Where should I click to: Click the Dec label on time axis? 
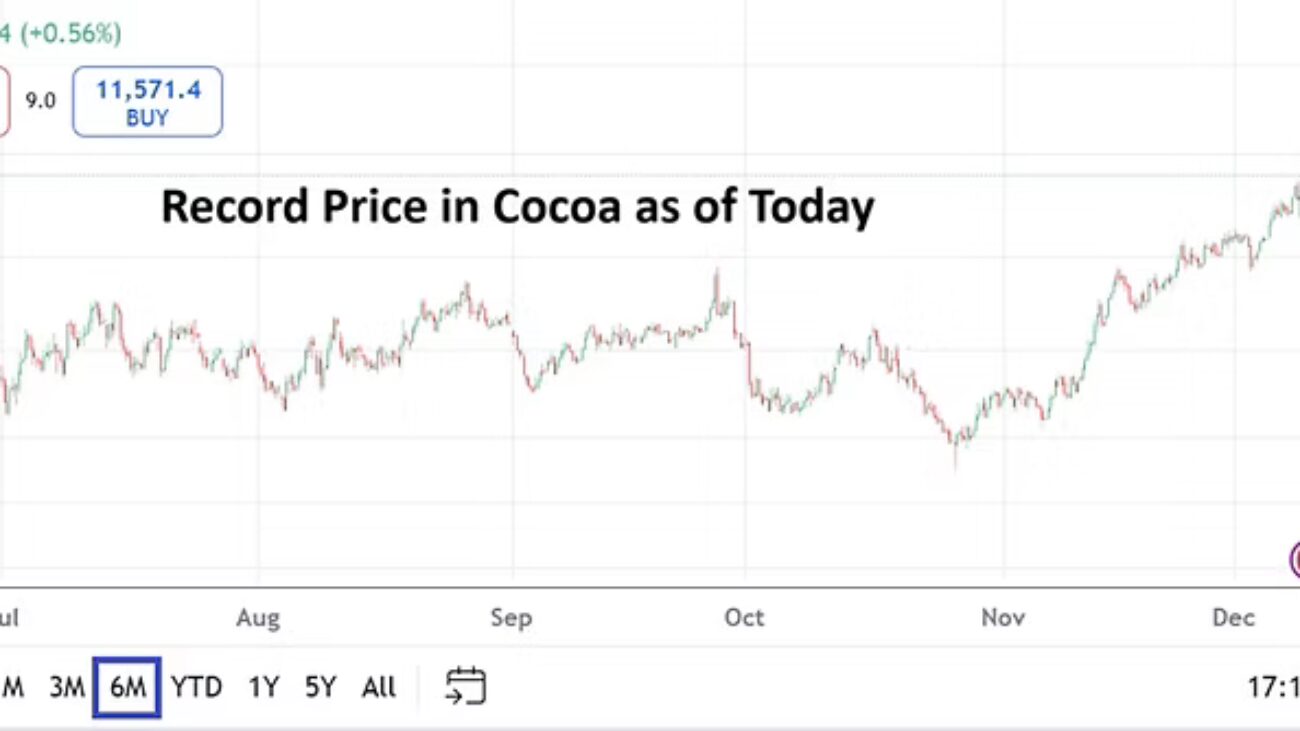click(x=1233, y=618)
